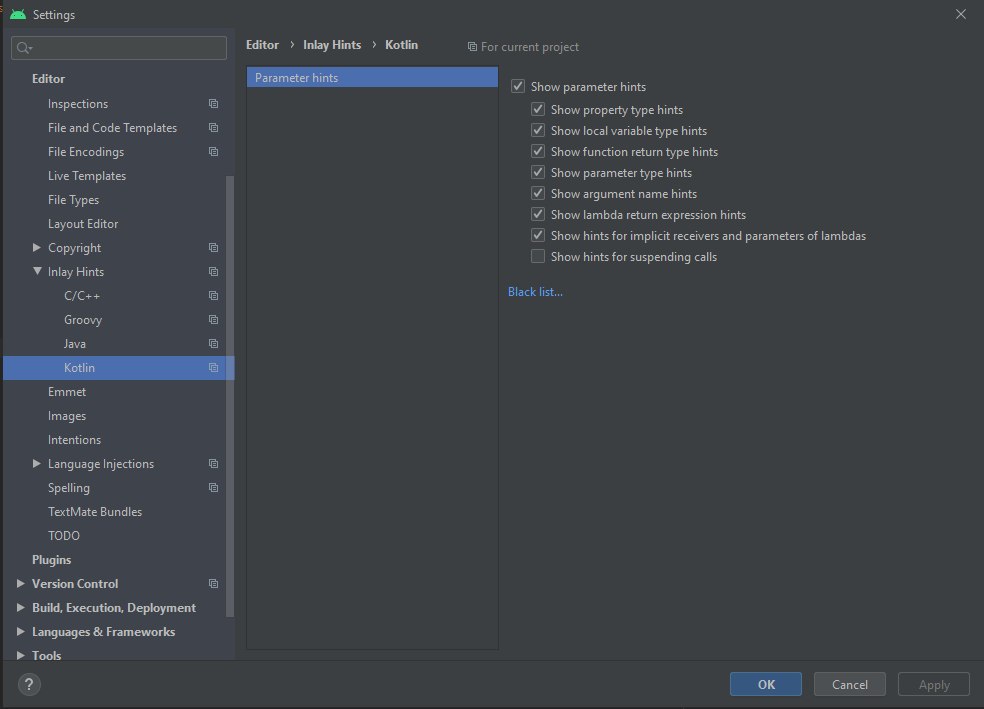984x709 pixels.
Task: Expand the Tools section arrow
Action: 21,655
